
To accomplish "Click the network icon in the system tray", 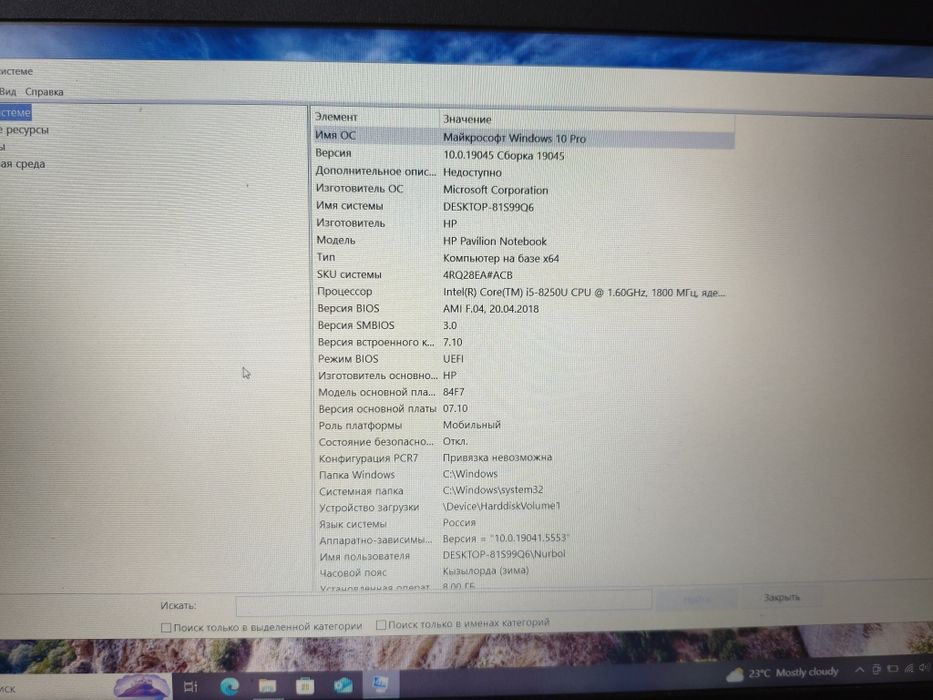I will click(909, 668).
